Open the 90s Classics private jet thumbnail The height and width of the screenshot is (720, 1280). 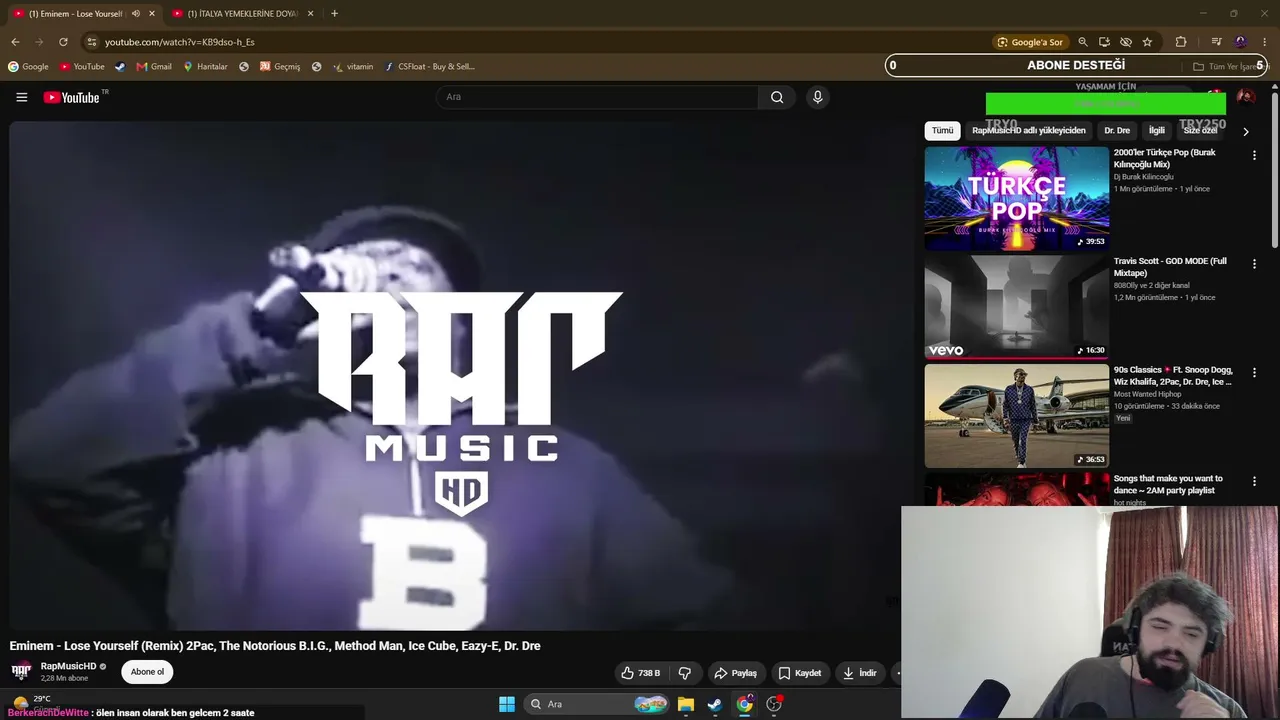[x=1016, y=416]
